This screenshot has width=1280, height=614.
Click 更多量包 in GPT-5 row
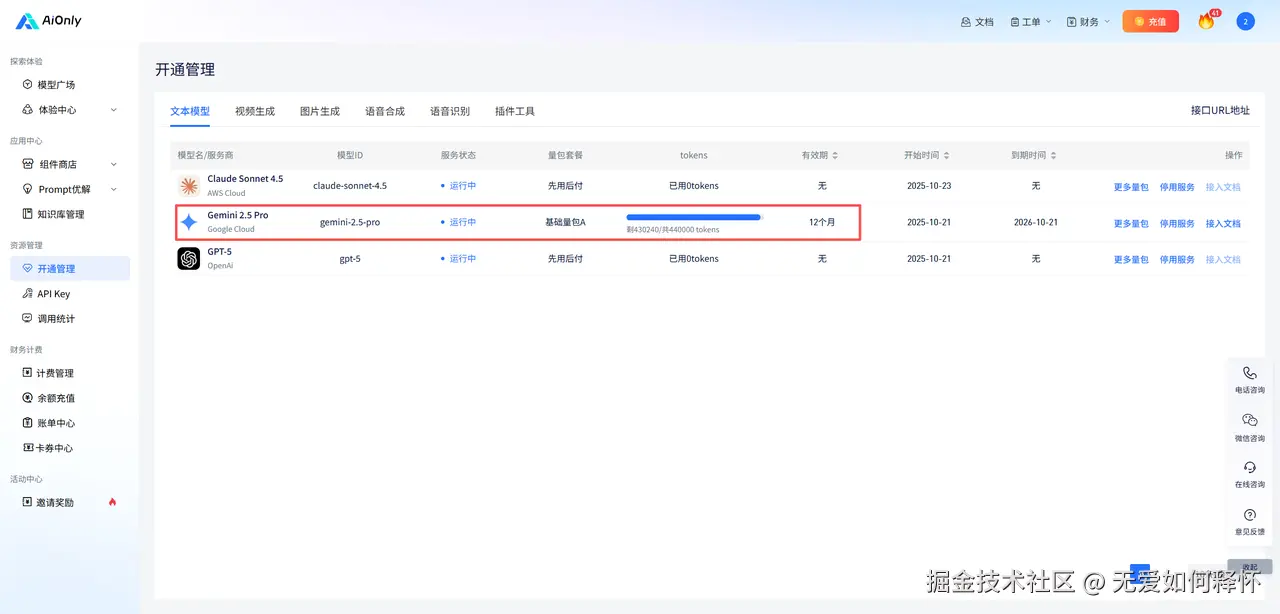coord(1131,259)
